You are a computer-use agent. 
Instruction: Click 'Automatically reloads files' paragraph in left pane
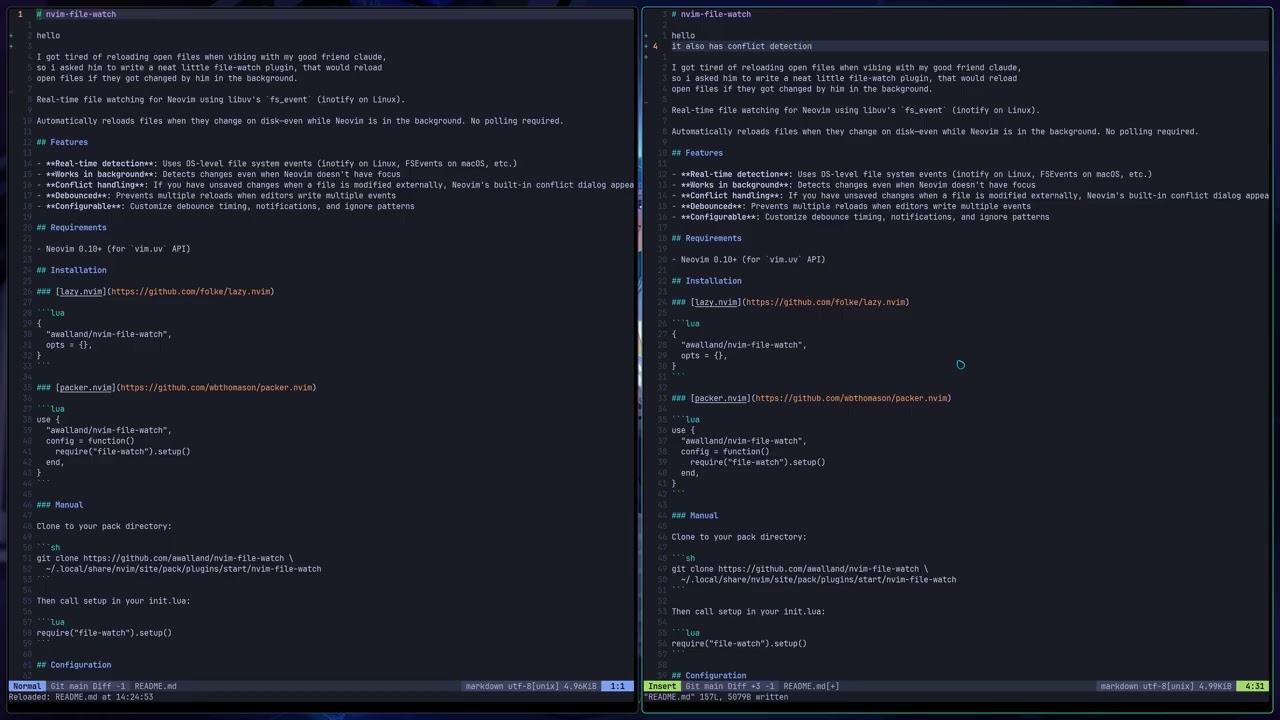click(x=300, y=121)
